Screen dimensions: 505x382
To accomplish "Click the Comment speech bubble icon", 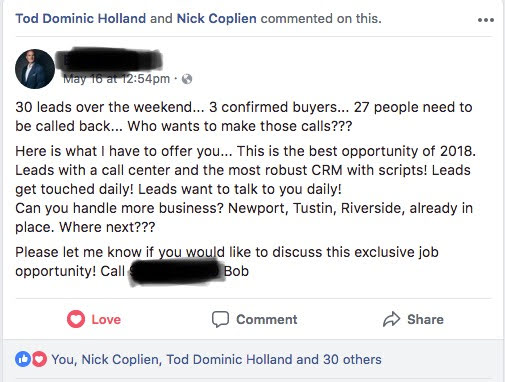I will (220, 319).
